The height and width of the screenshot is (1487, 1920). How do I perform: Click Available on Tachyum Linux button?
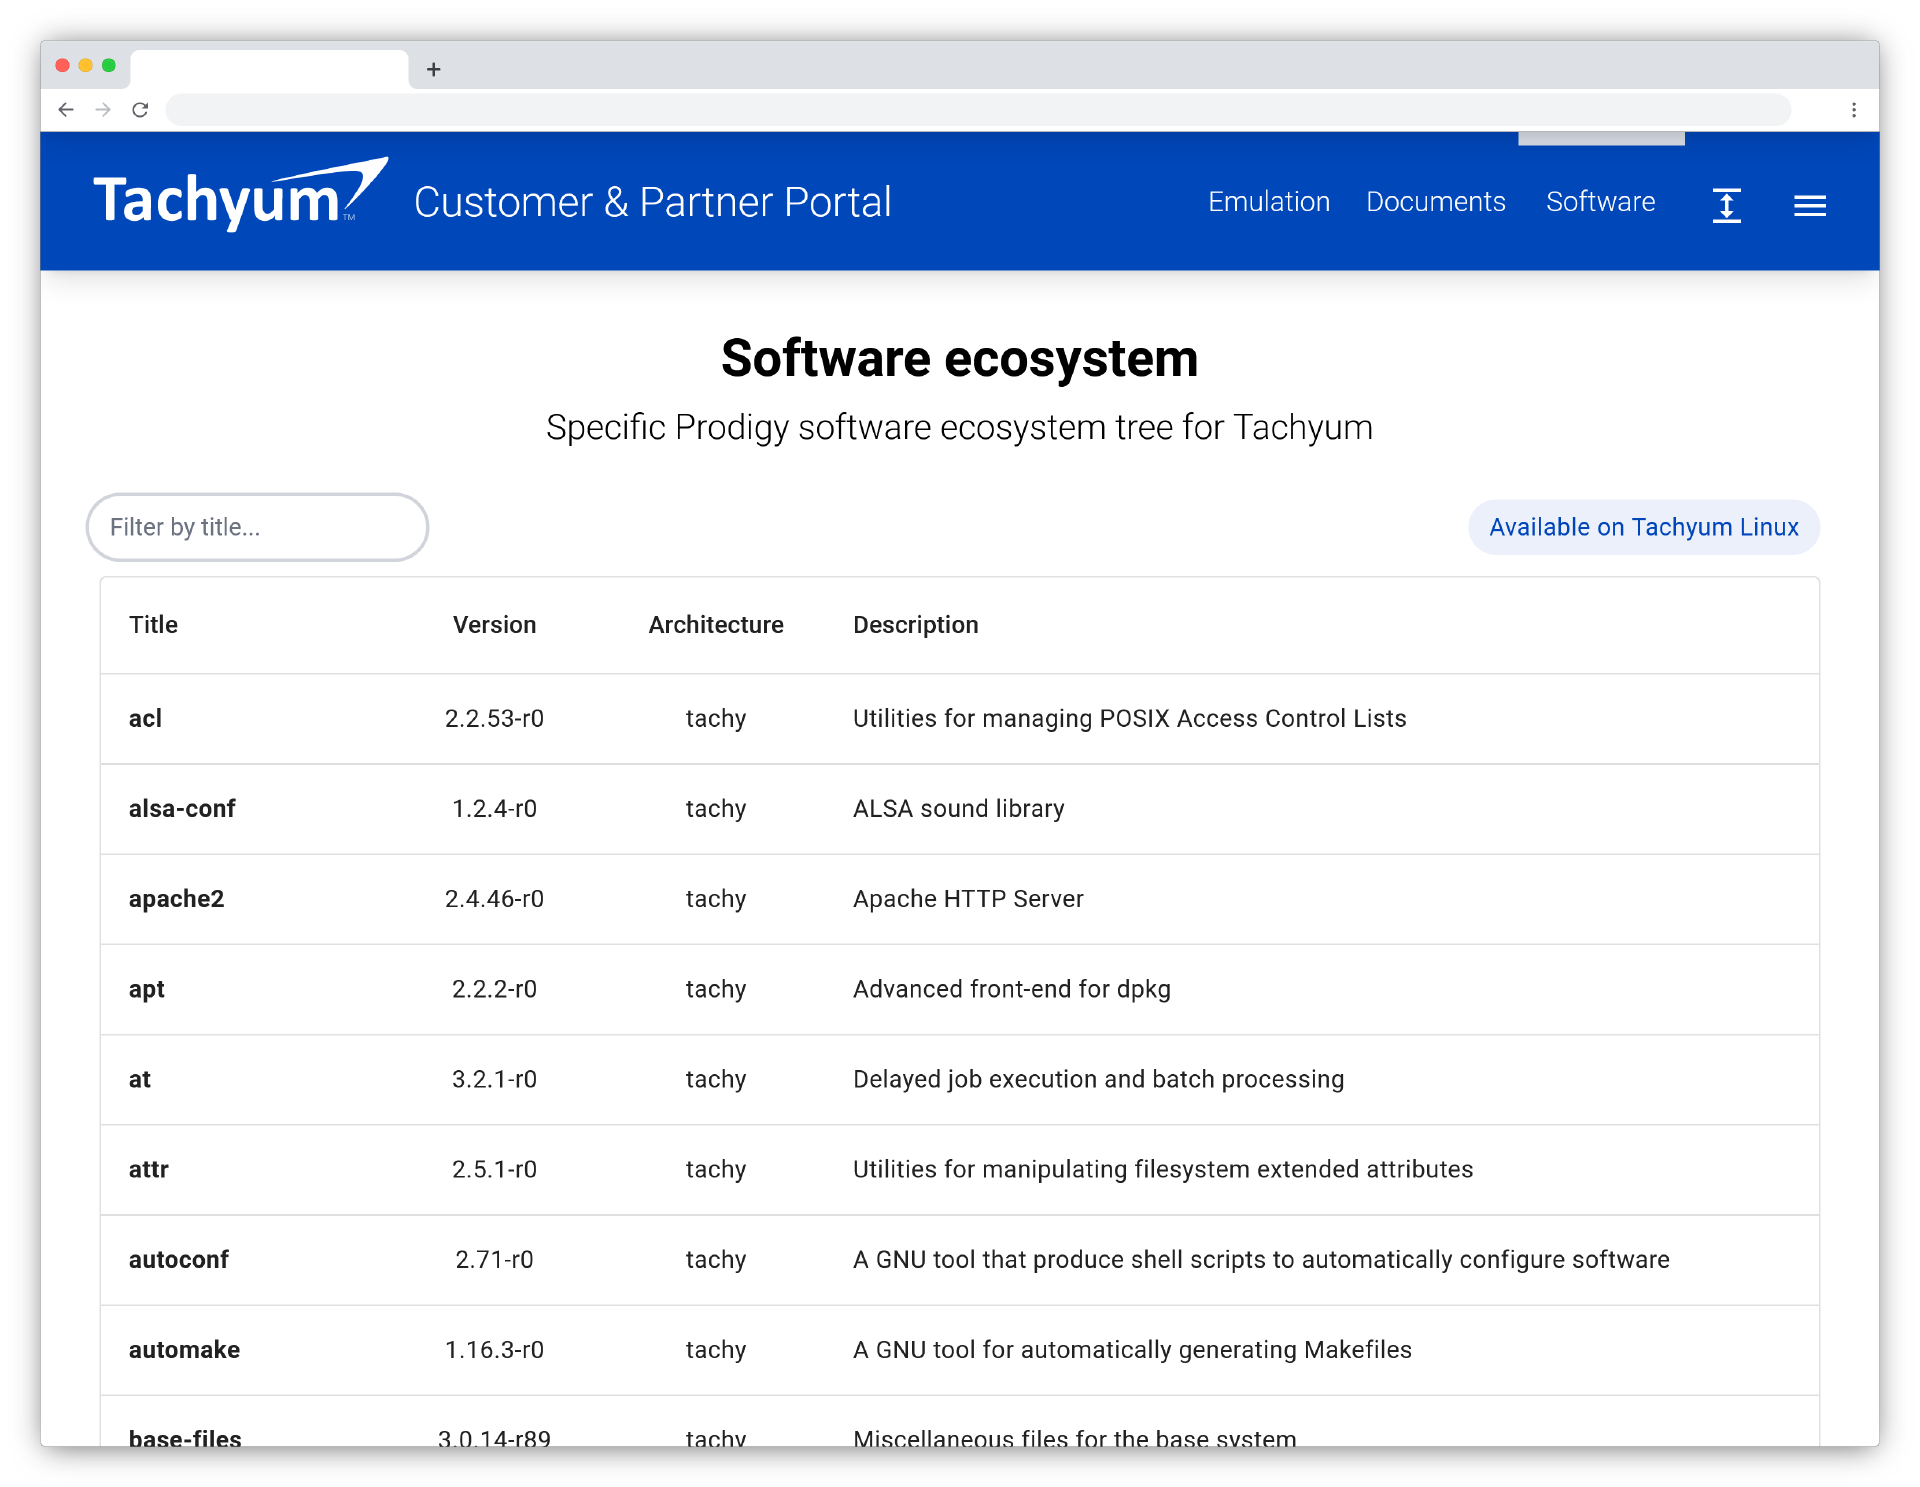click(x=1643, y=527)
